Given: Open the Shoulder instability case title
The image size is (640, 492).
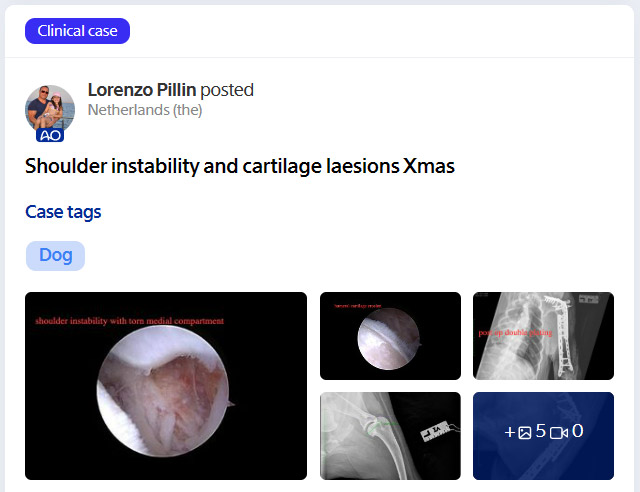Looking at the screenshot, I should (x=240, y=166).
